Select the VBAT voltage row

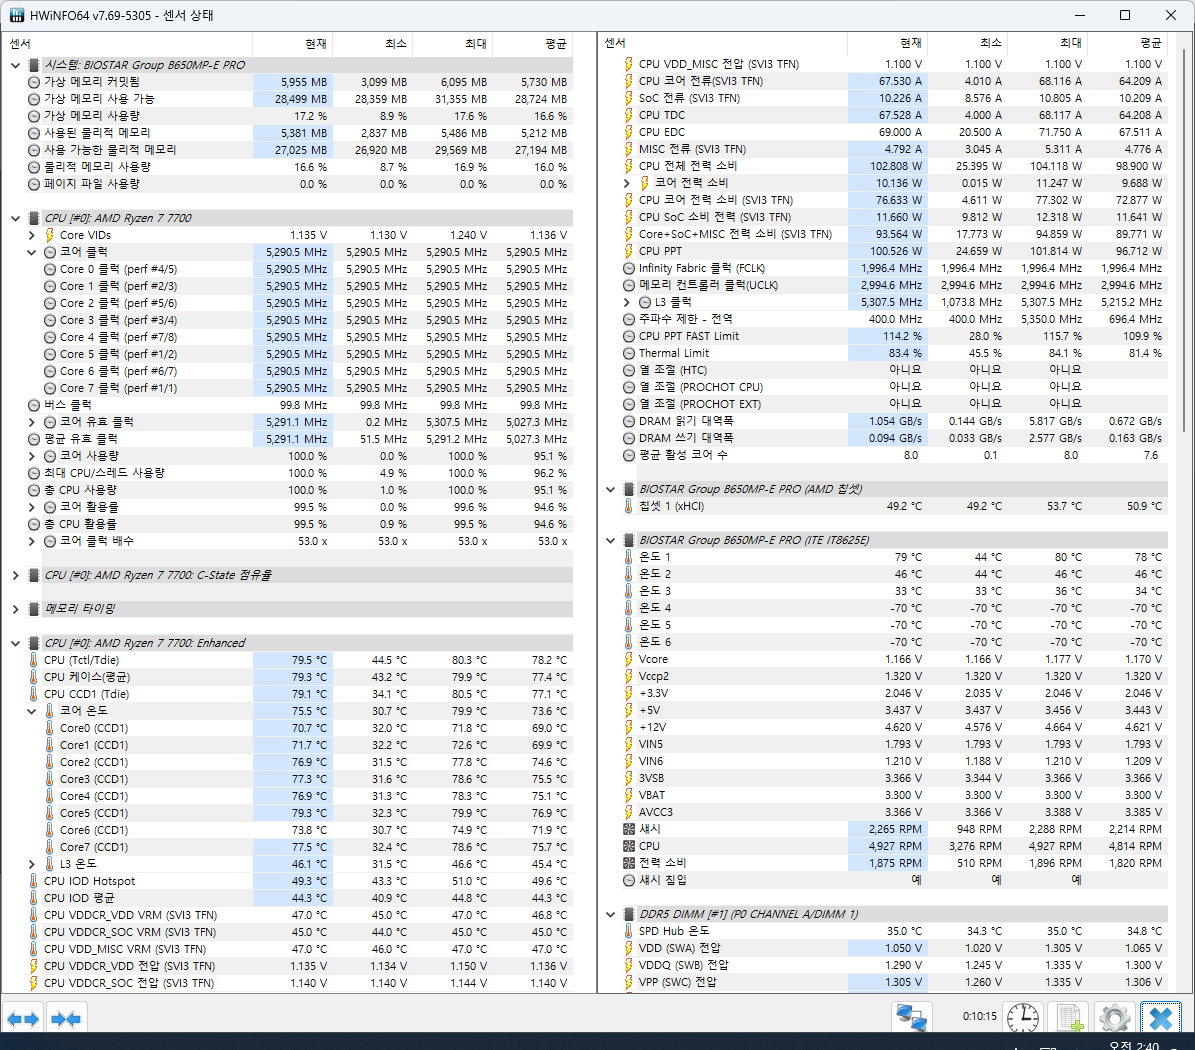pyautogui.click(x=893, y=795)
